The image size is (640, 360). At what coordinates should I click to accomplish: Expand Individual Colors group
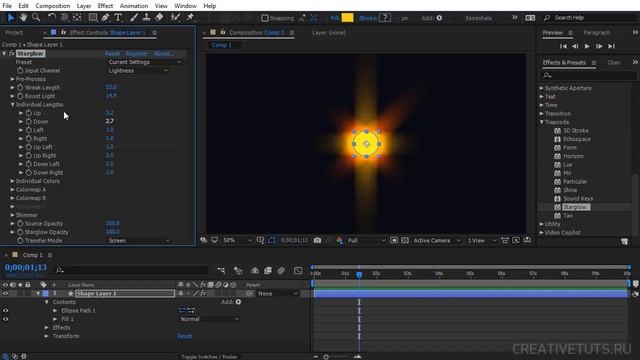click(13, 181)
